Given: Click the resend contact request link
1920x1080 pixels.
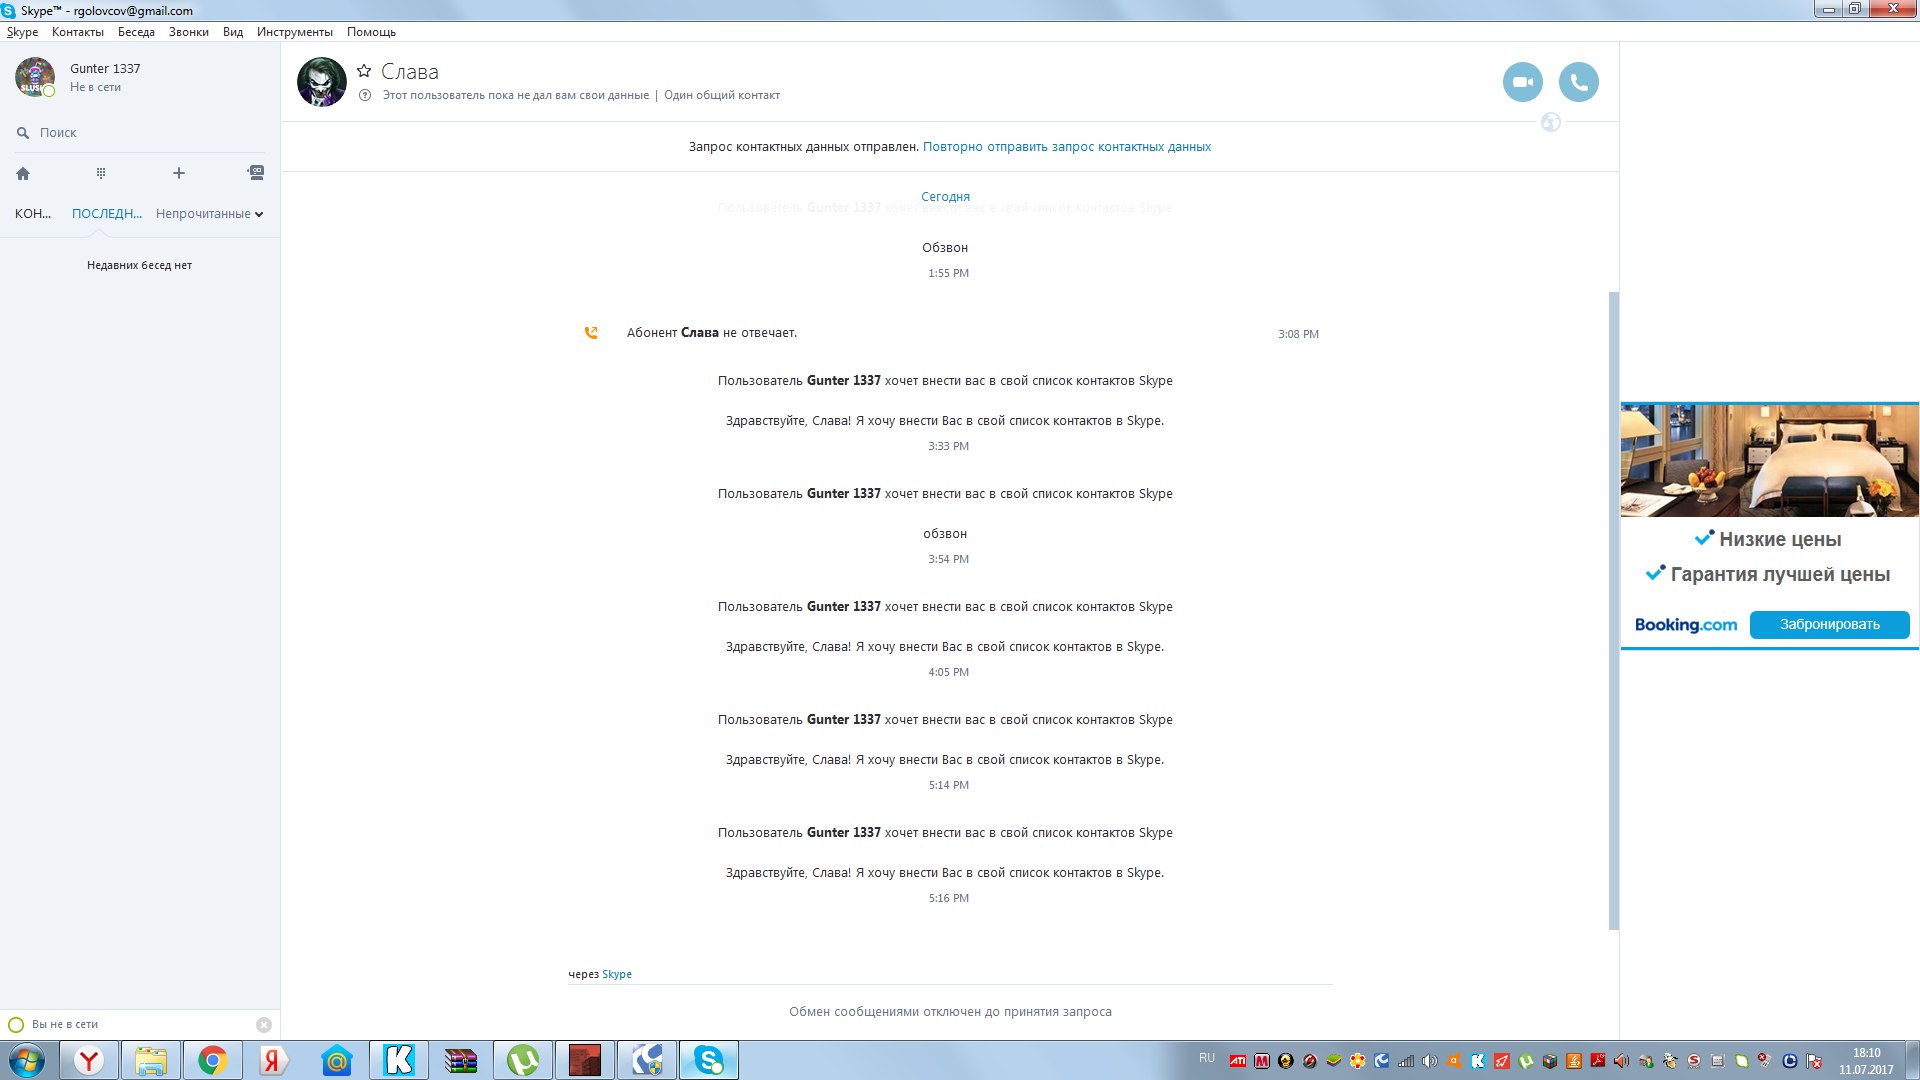Looking at the screenshot, I should tap(1066, 147).
